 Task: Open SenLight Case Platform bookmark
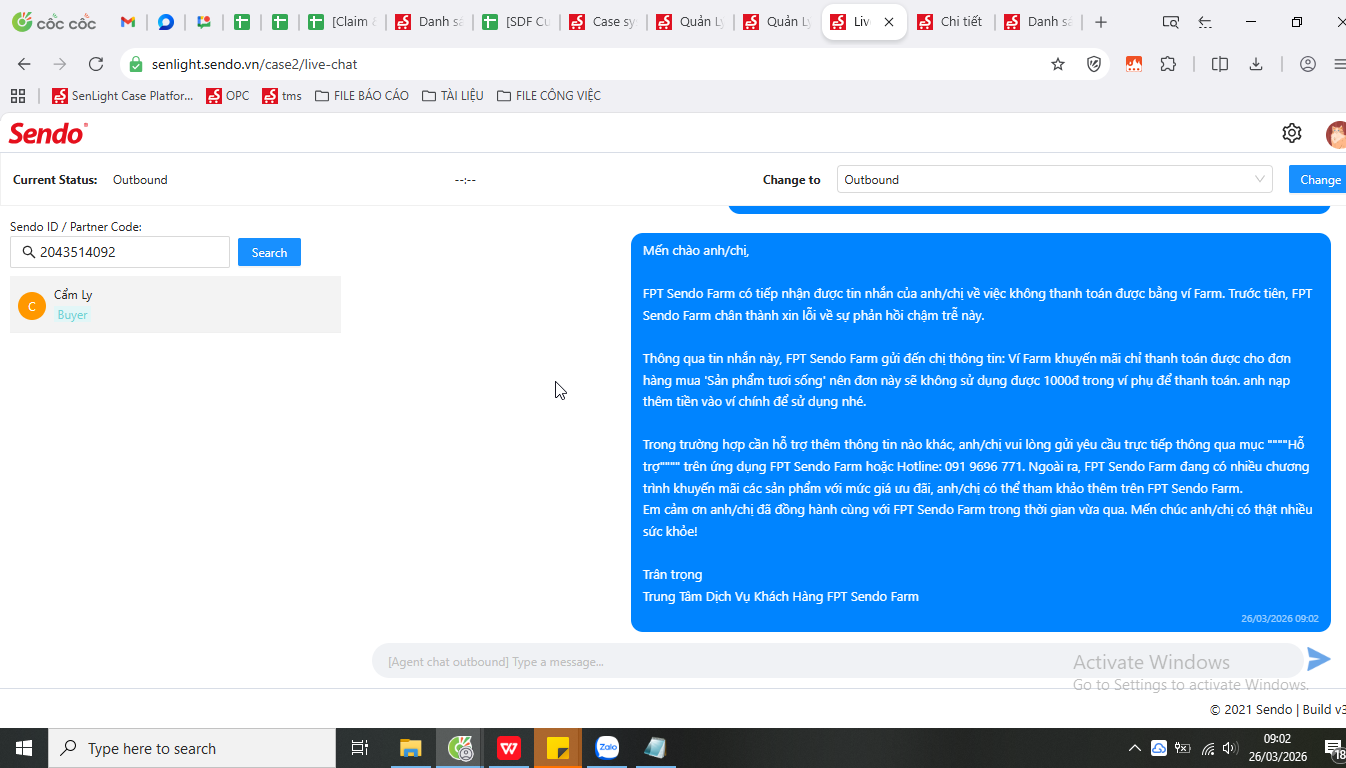click(123, 96)
